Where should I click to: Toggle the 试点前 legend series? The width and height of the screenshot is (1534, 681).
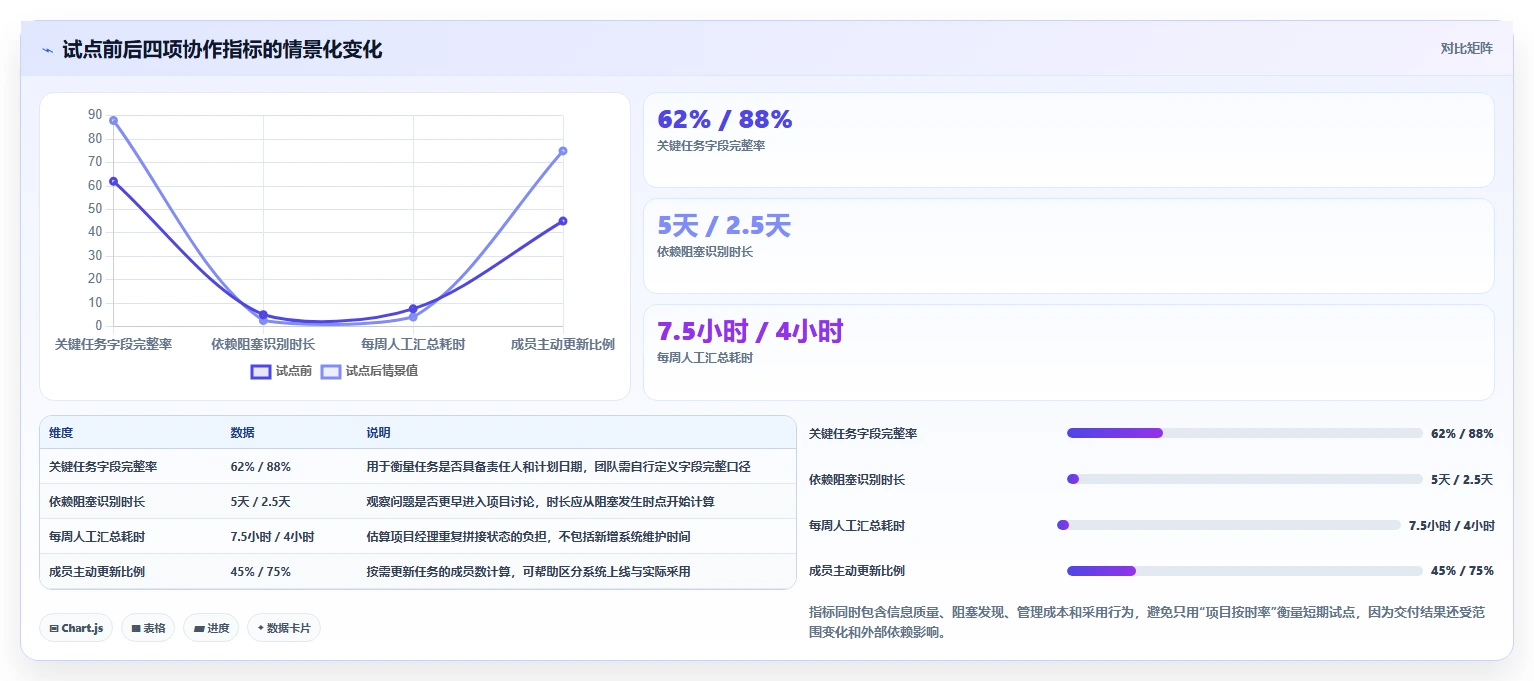(281, 371)
